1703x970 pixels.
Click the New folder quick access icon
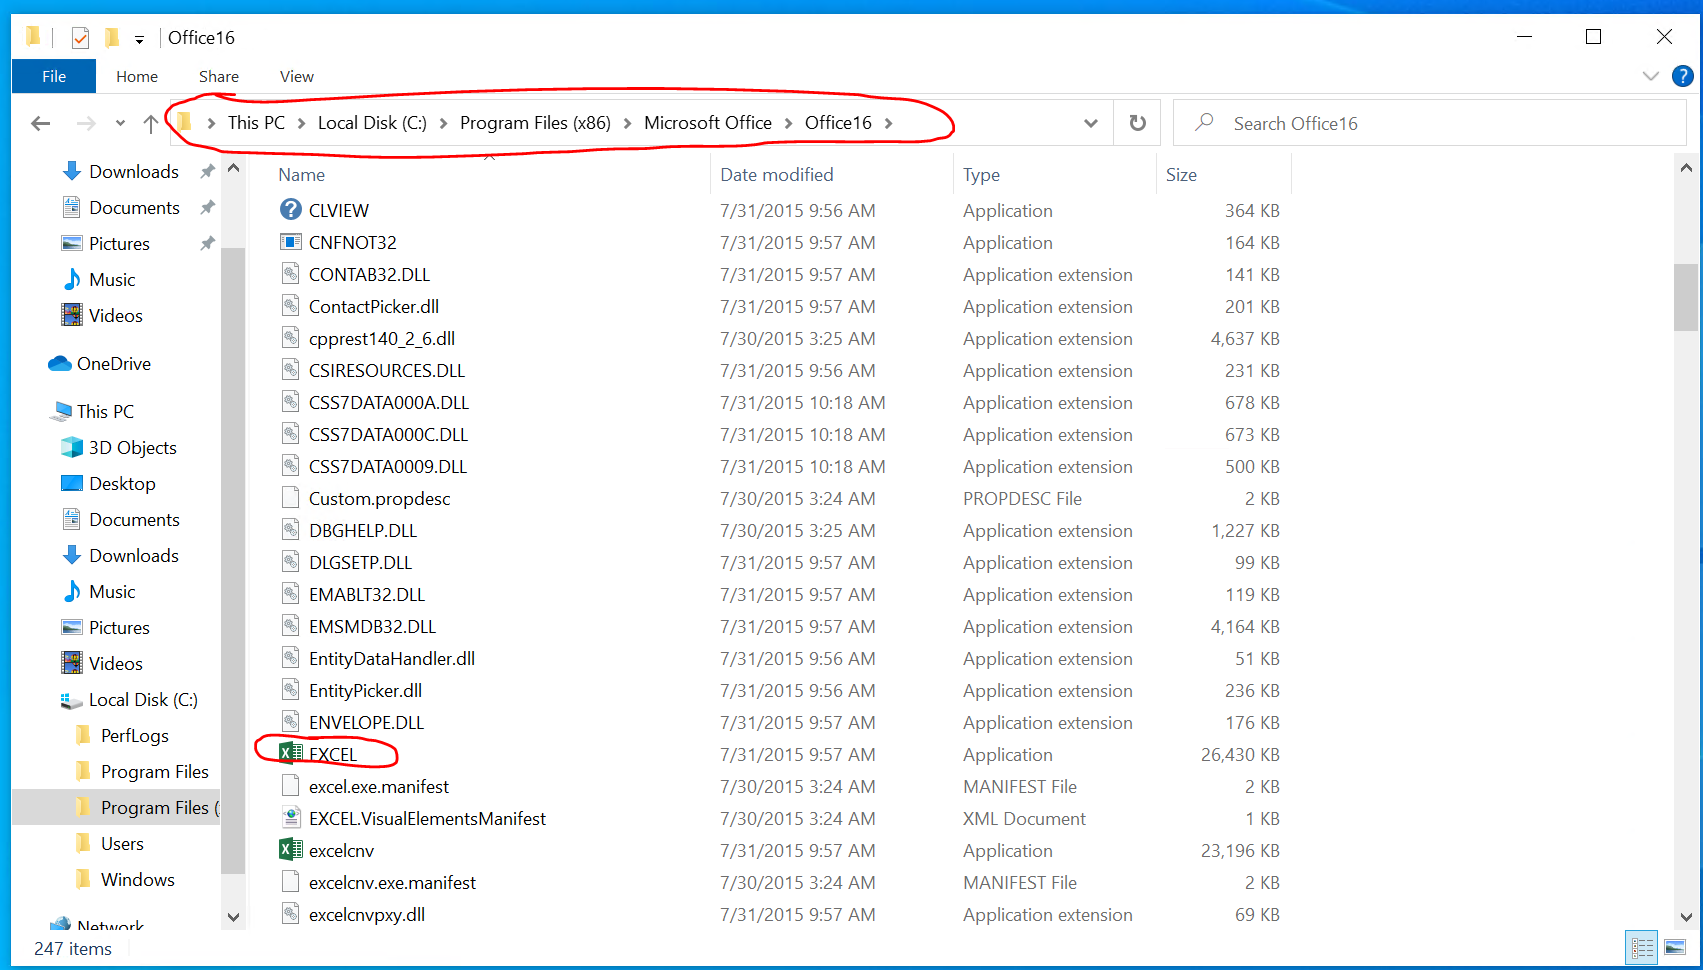point(112,38)
